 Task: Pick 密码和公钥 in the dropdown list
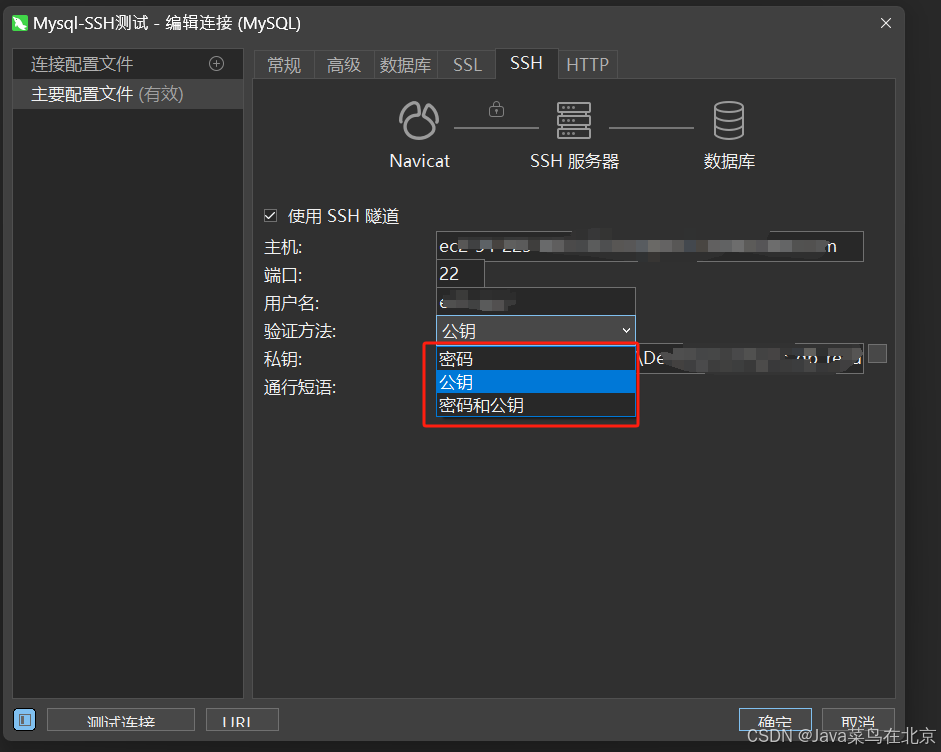click(535, 405)
